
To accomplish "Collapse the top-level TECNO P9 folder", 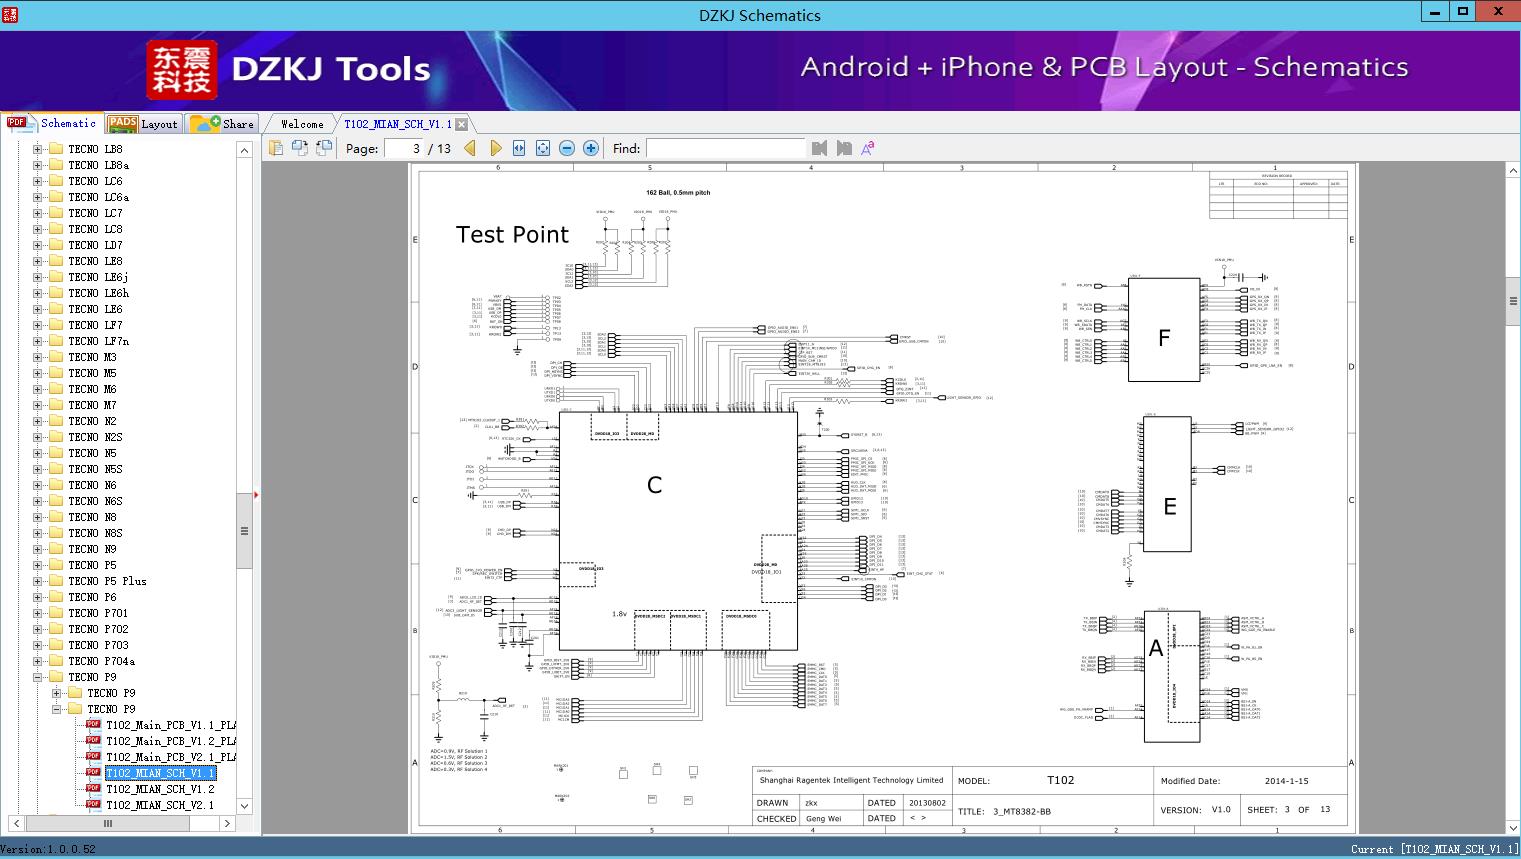I will 37,677.
